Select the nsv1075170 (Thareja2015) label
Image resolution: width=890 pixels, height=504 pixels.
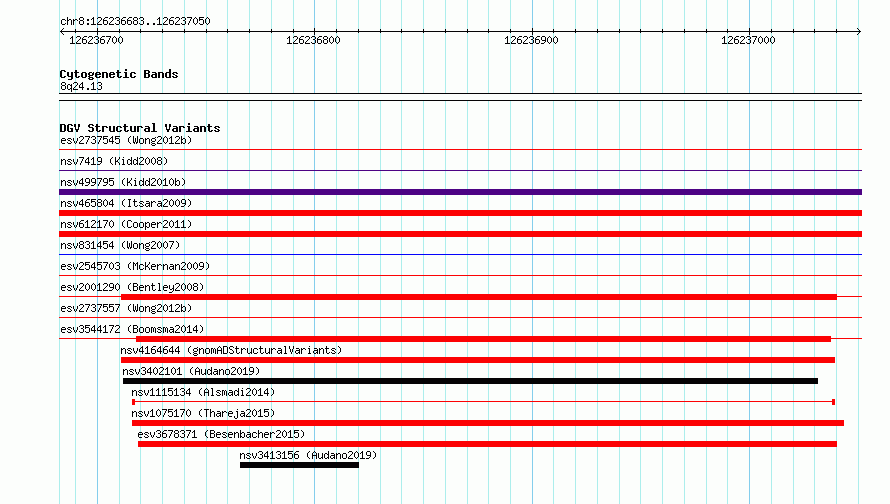[x=203, y=413]
